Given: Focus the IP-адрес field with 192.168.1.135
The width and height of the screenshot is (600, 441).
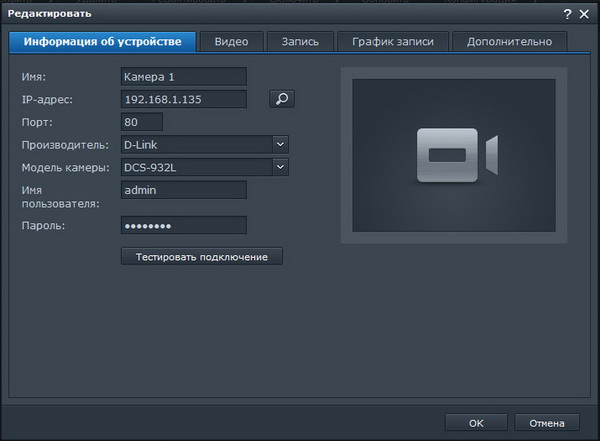Looking at the screenshot, I should click(x=183, y=99).
